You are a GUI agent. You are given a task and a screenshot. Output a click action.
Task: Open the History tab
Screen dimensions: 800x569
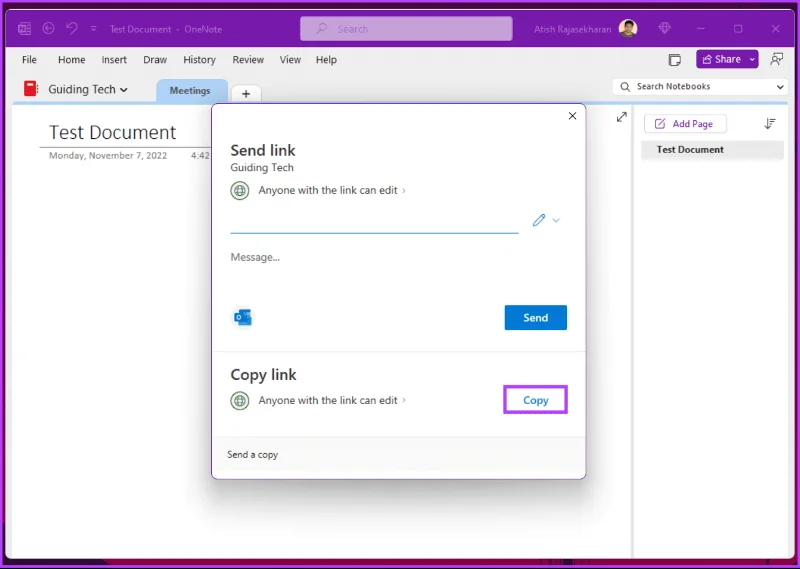click(x=199, y=60)
